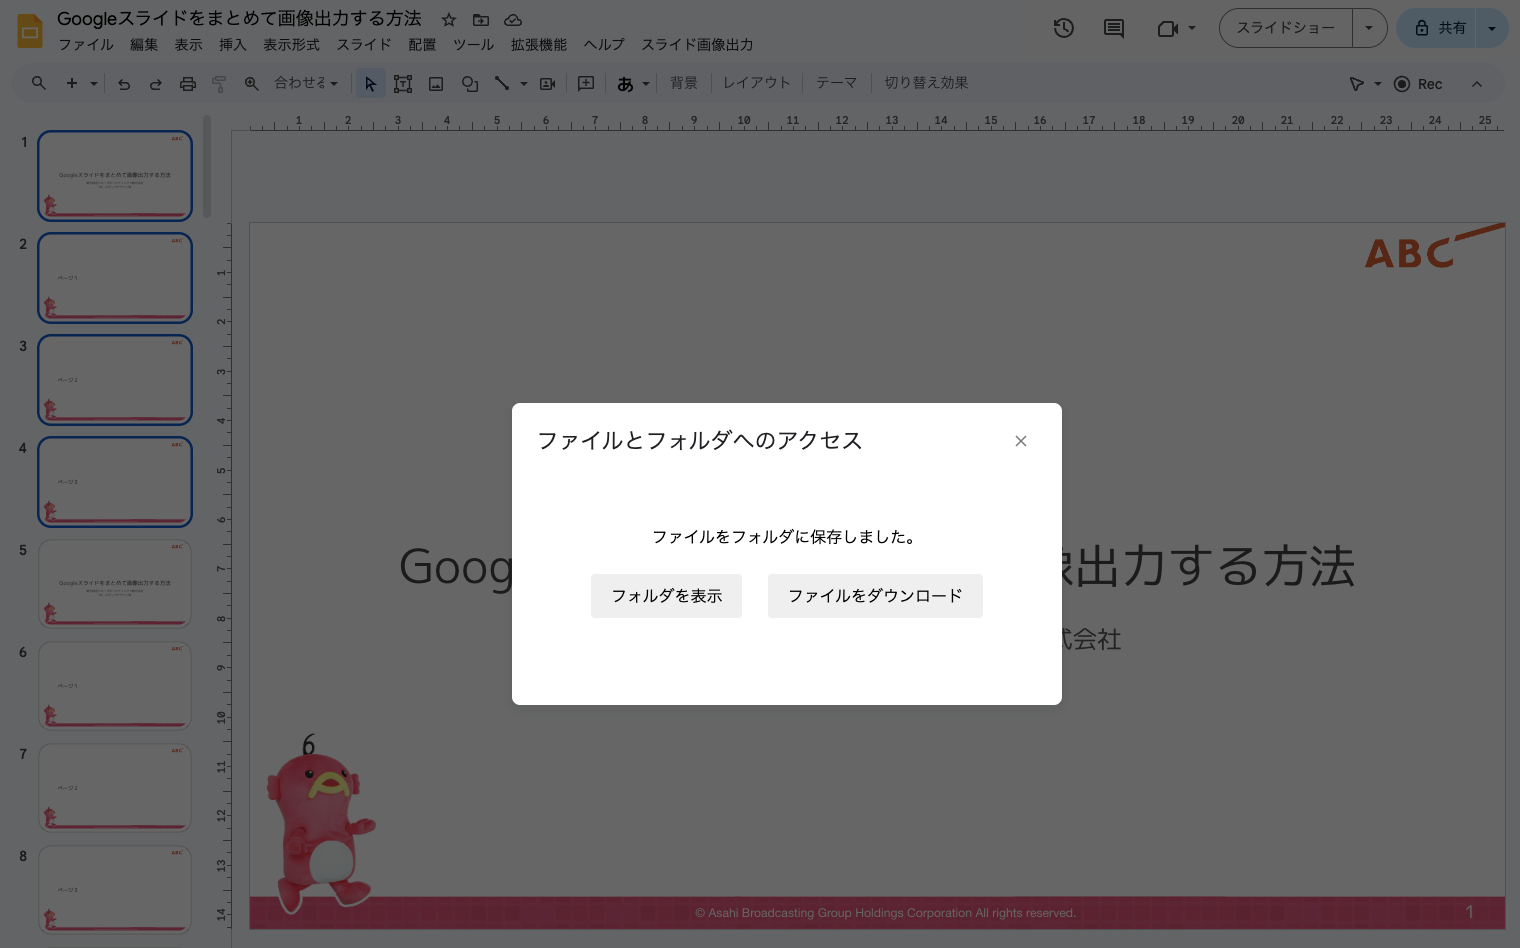The width and height of the screenshot is (1520, 948).
Task: Click the undo arrow icon
Action: click(x=124, y=84)
